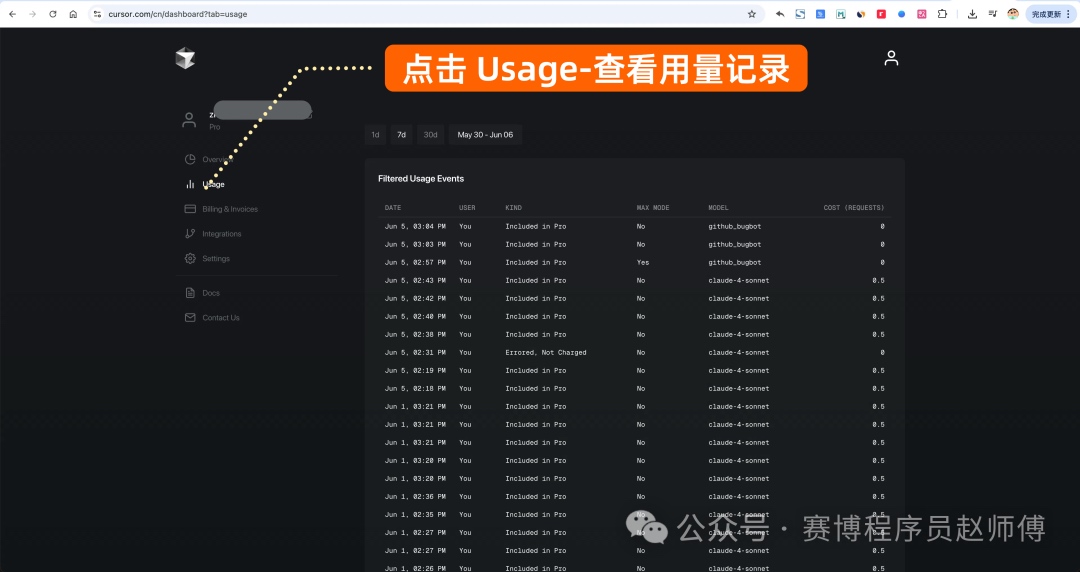This screenshot has width=1080, height=572.
Task: Click claude-4-sonnet in the 02:43 PM row
Action: (x=739, y=280)
